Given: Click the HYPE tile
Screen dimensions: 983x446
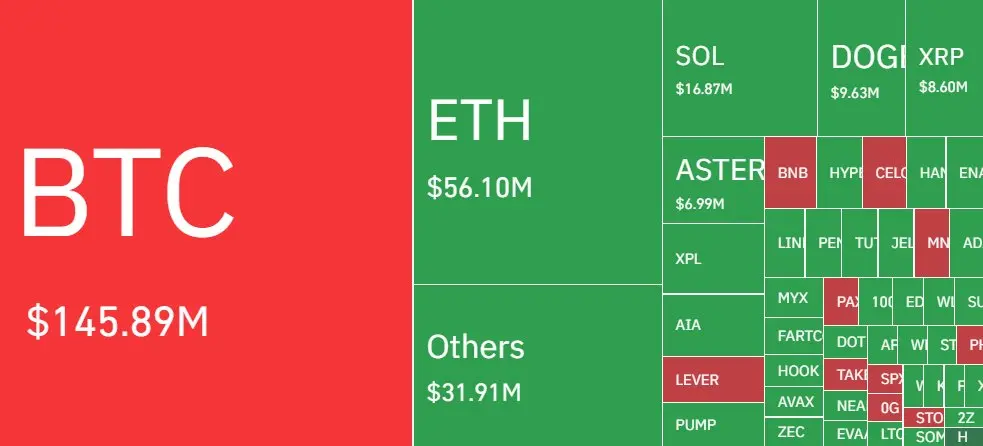Looking at the screenshot, I should point(840,173).
